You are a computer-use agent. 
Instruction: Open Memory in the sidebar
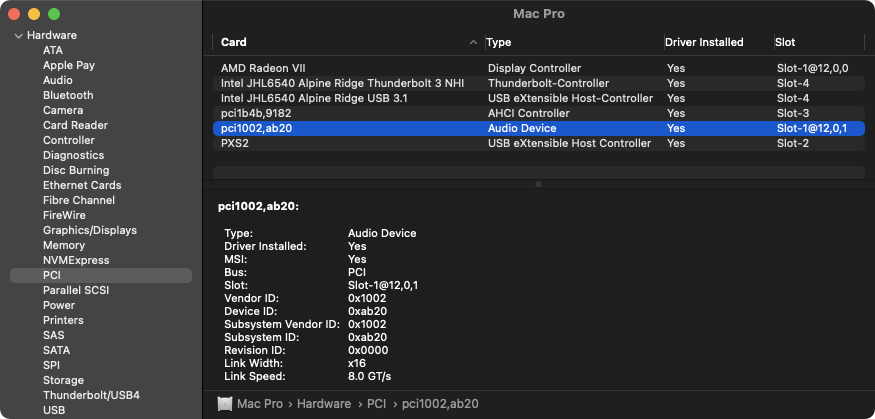(x=64, y=245)
